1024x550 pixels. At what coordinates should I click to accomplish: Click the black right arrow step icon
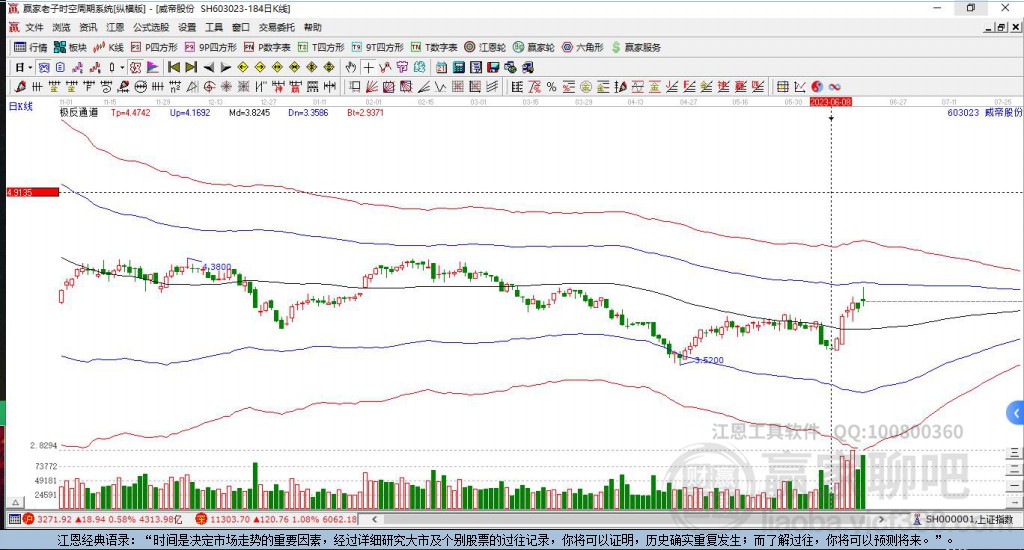point(226,67)
